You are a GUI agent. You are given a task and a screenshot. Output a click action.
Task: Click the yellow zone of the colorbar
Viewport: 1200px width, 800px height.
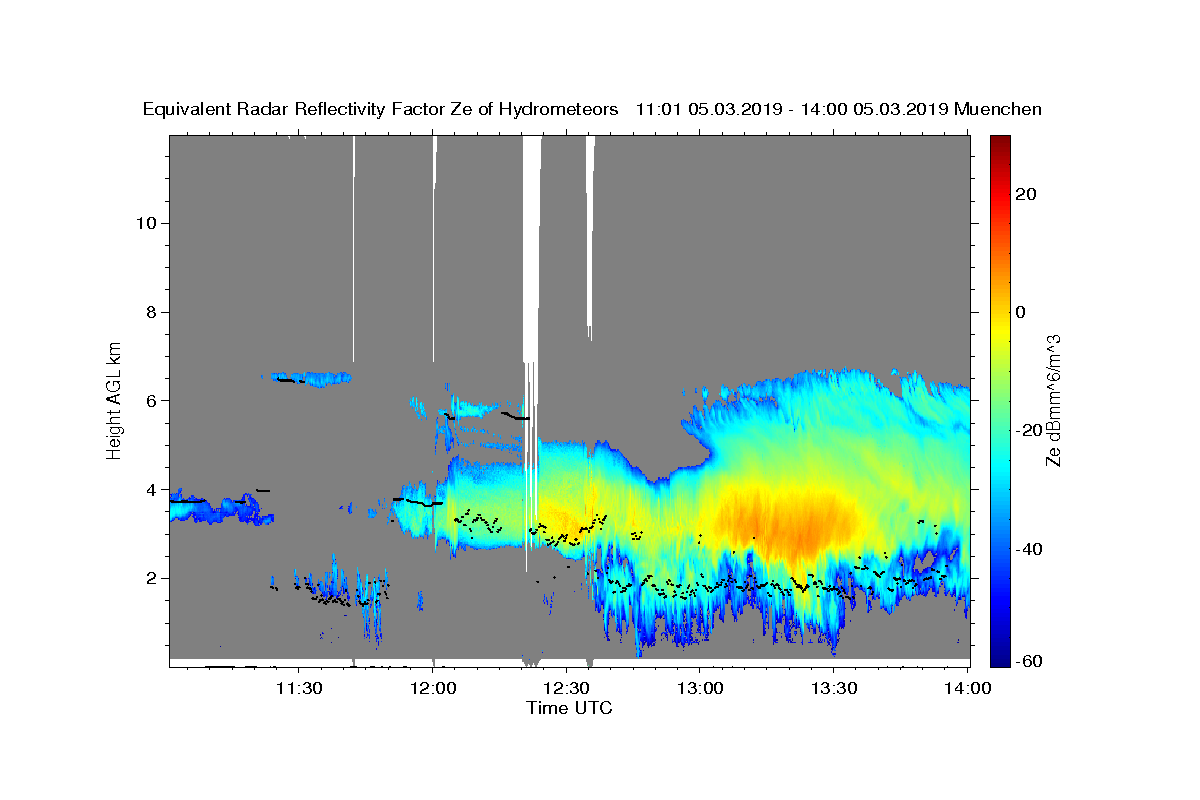pos(999,330)
